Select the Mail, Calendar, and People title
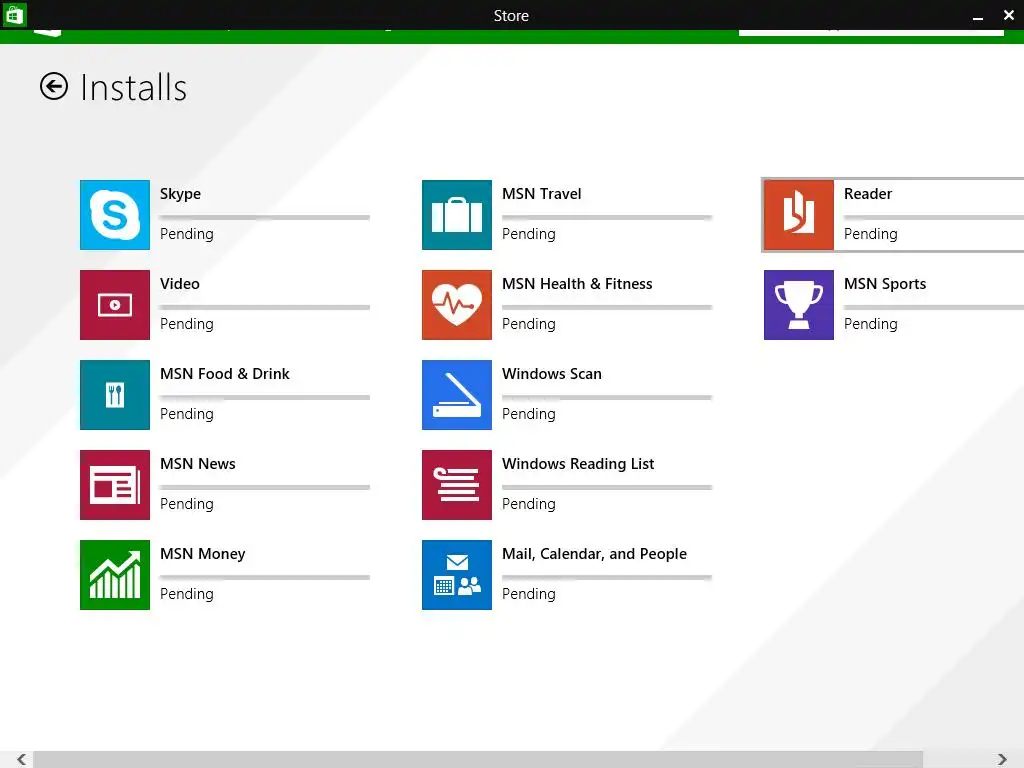The height and width of the screenshot is (768, 1024). [x=594, y=554]
